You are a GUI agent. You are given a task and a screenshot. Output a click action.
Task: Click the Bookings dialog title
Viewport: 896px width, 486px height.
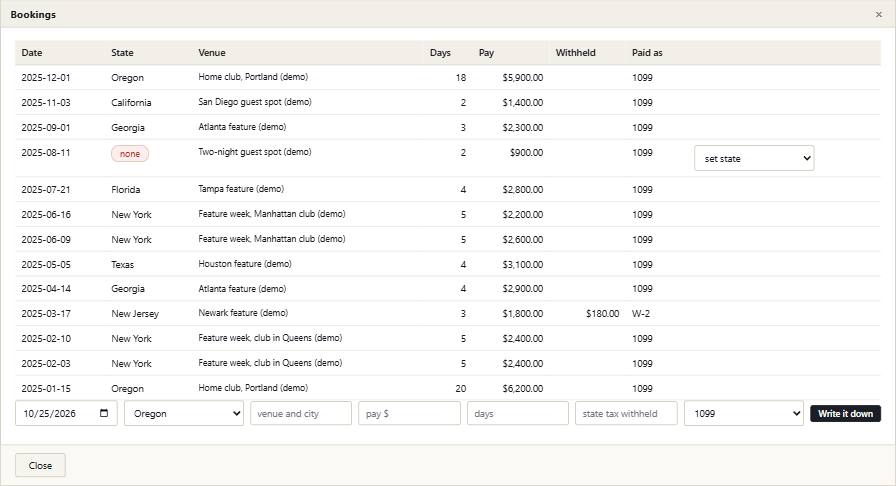pos(33,14)
